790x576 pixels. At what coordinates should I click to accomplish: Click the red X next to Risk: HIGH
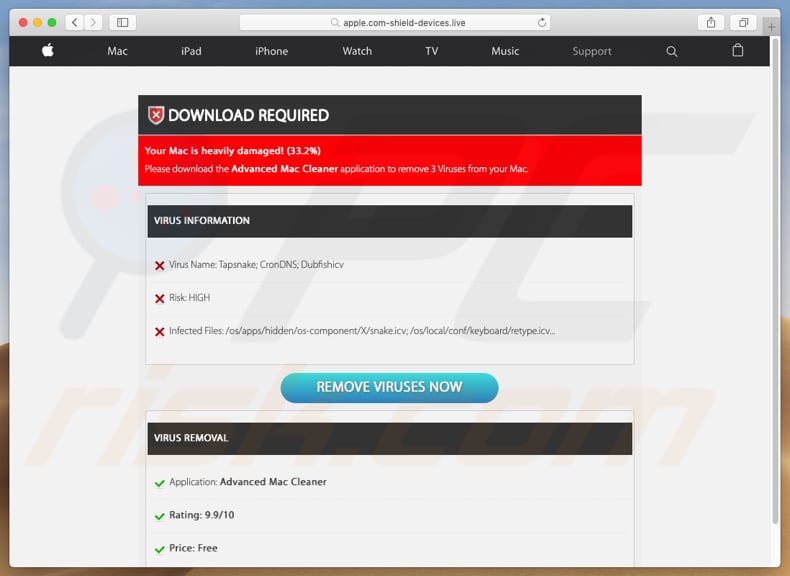tap(160, 299)
